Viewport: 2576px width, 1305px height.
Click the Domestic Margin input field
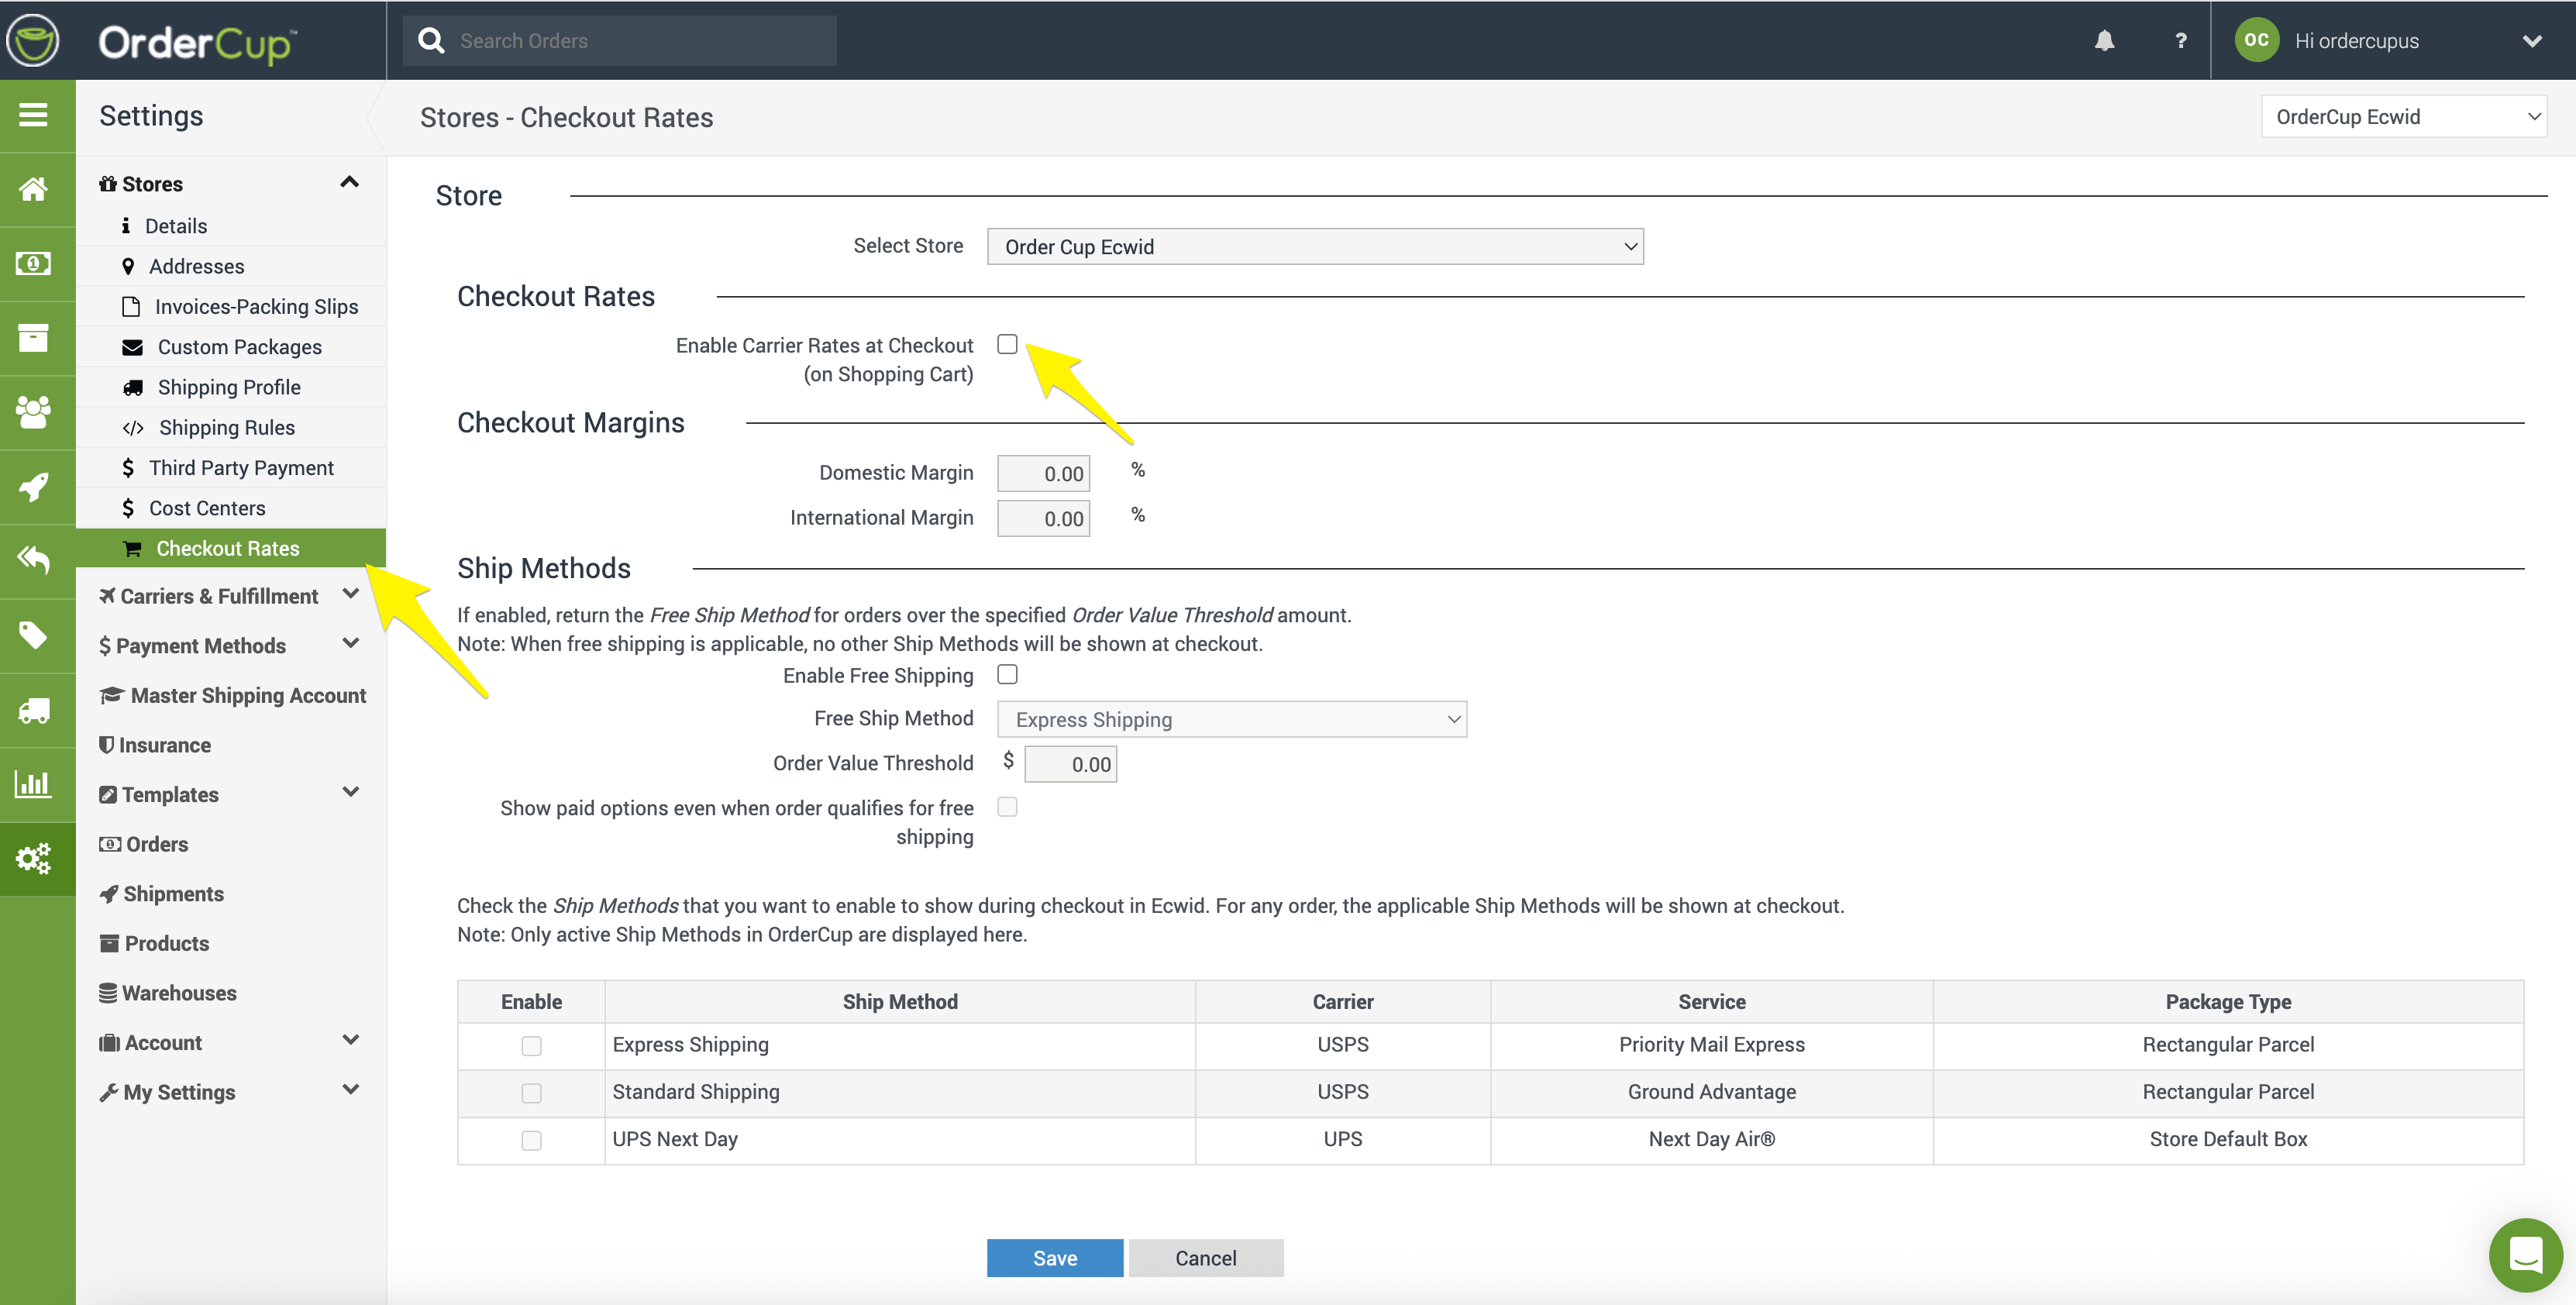click(x=1043, y=474)
